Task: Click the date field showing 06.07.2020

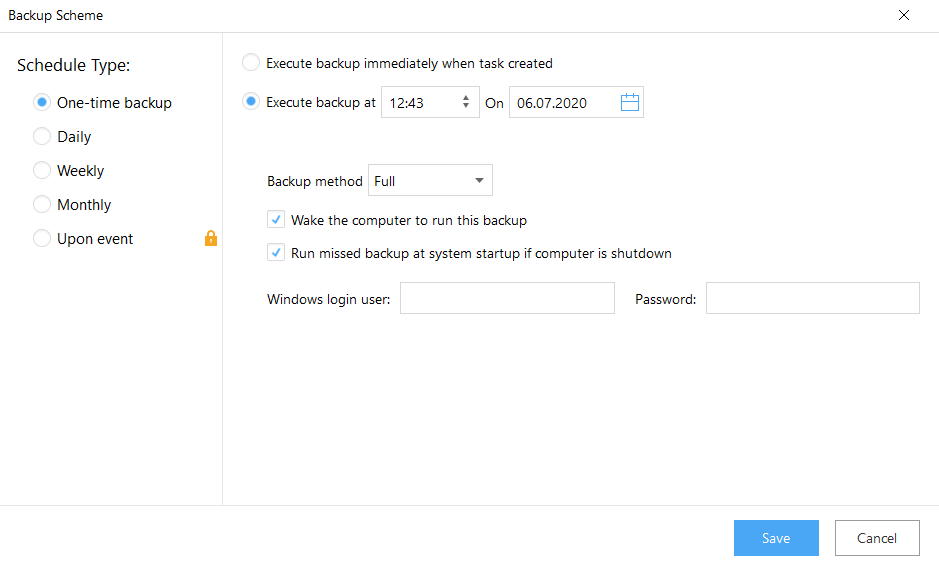Action: [x=562, y=102]
